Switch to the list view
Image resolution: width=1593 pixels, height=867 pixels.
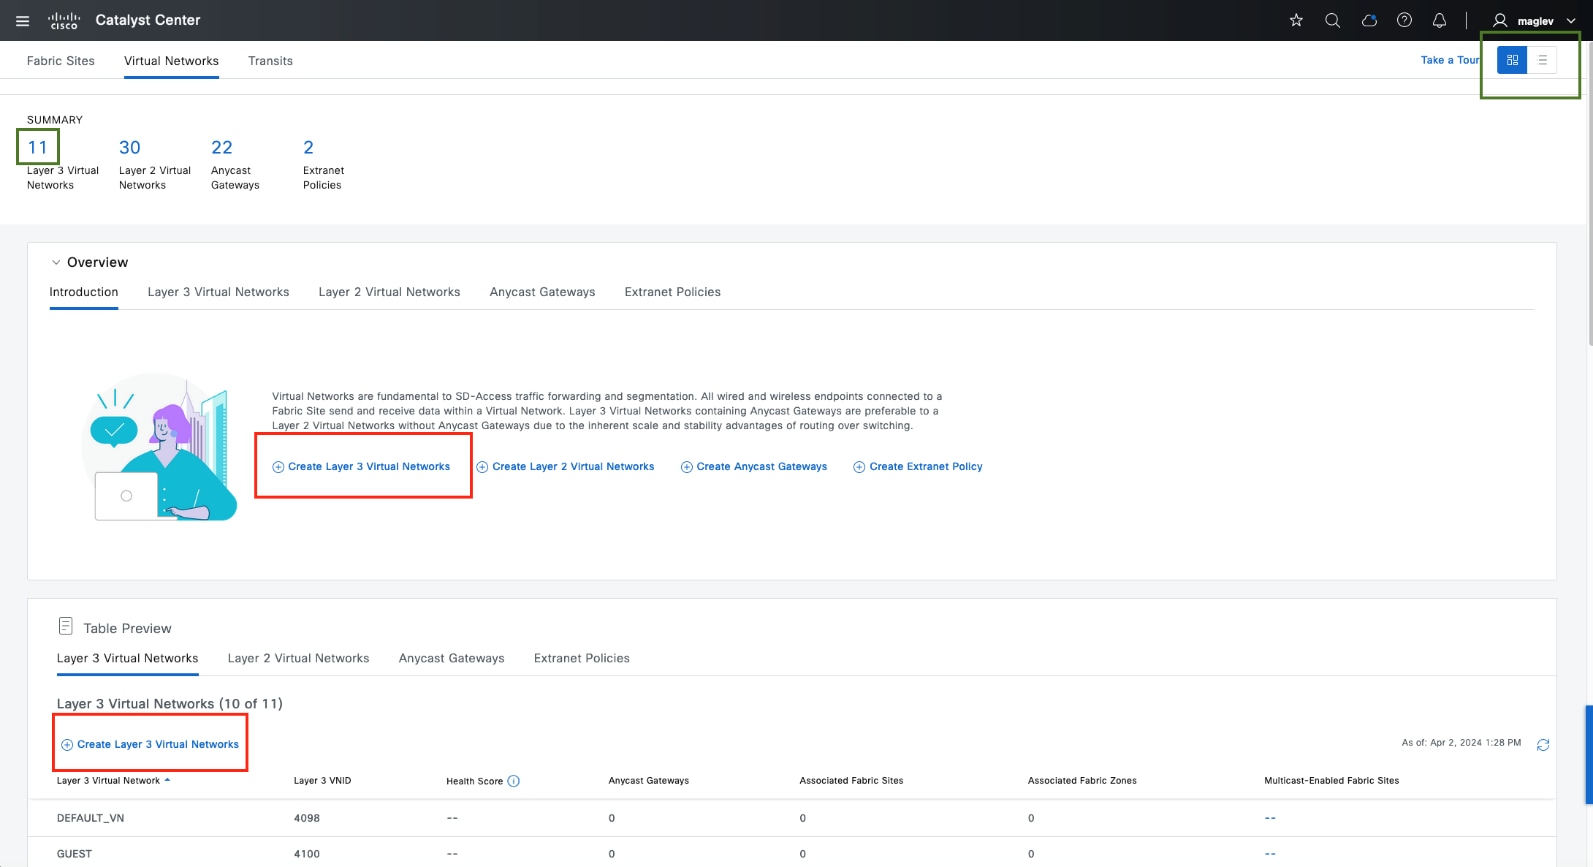(x=1542, y=60)
